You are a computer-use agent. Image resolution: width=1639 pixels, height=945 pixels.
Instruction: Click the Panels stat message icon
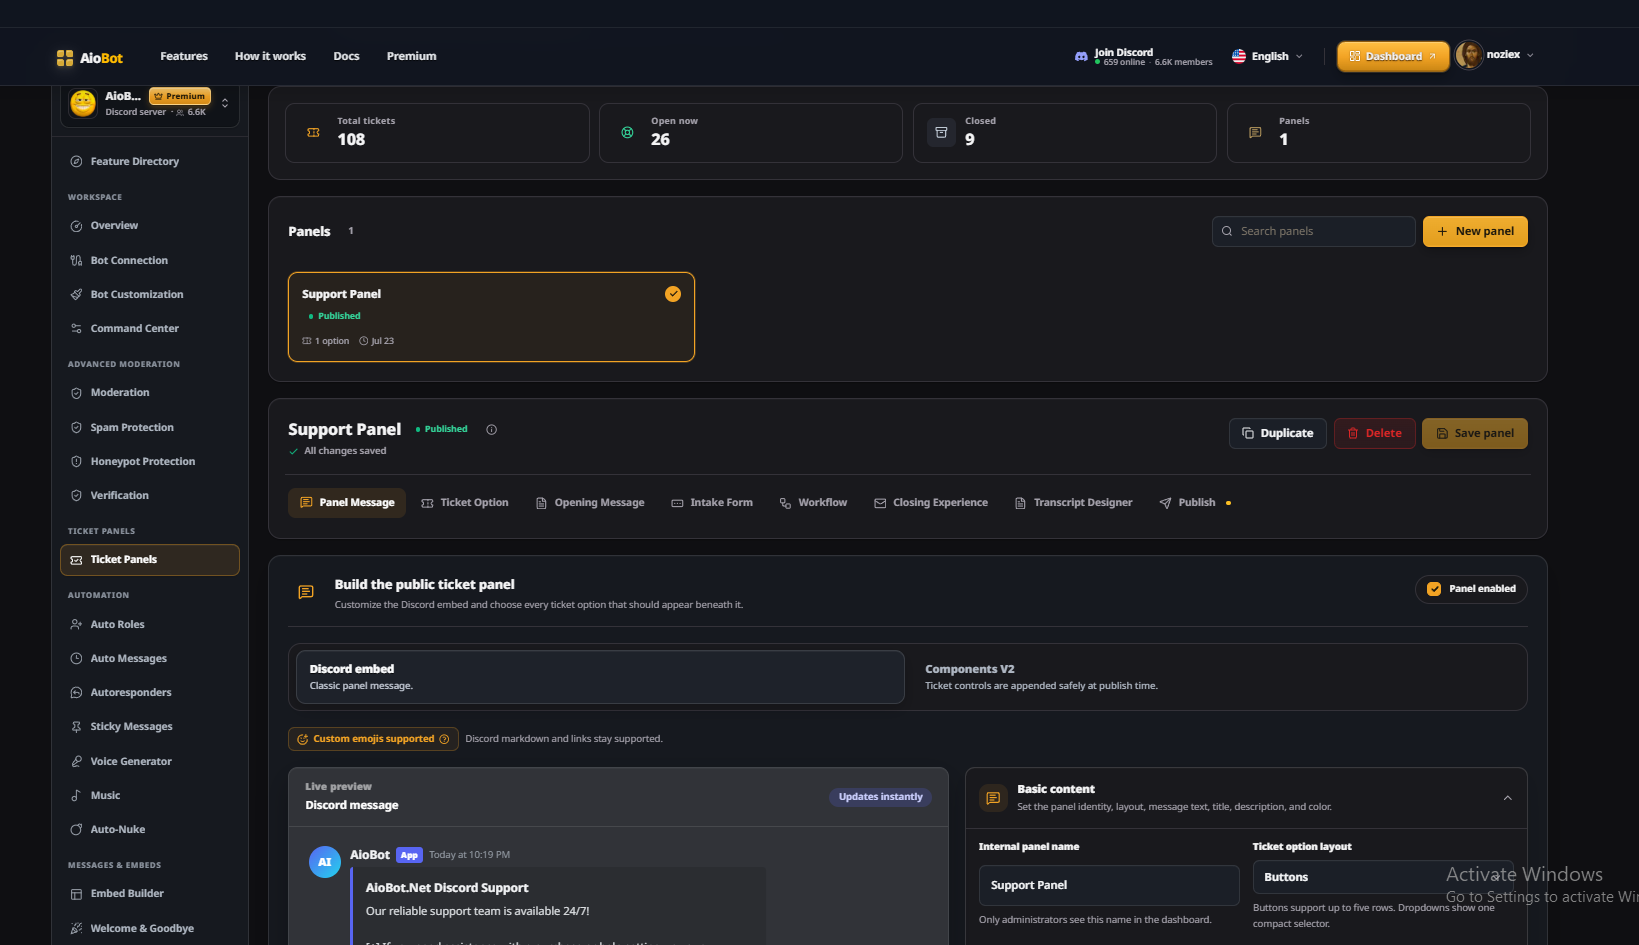(1255, 132)
